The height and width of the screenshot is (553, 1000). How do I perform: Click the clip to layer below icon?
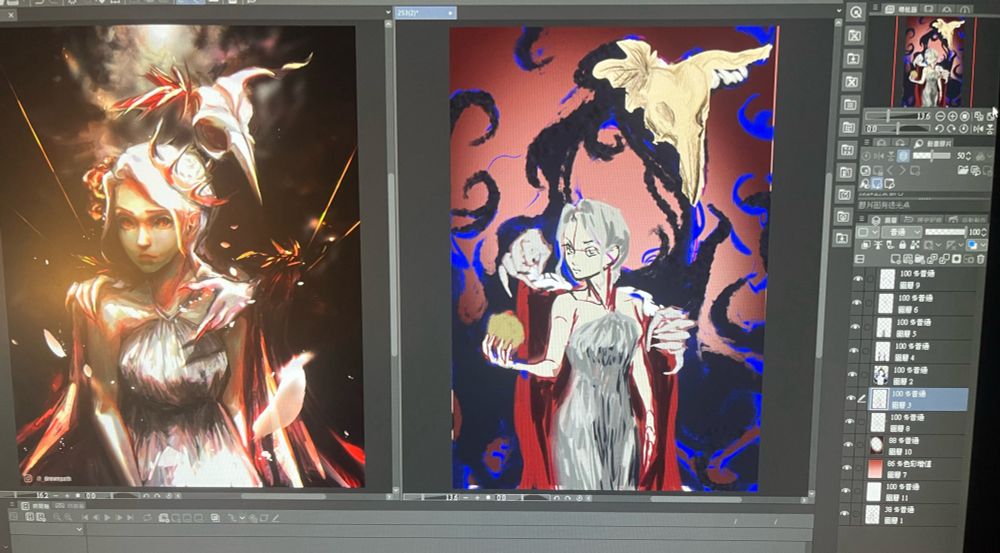point(865,244)
